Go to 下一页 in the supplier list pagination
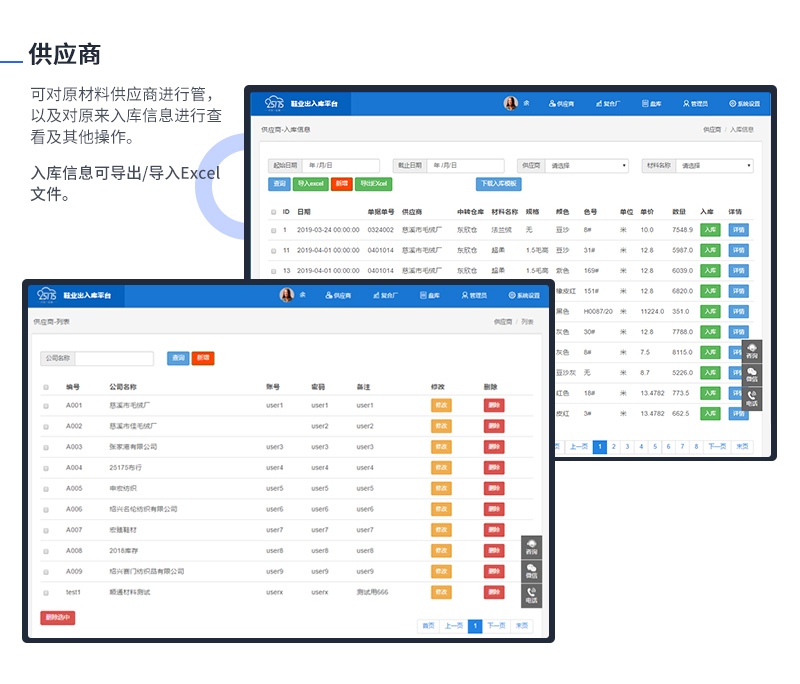 click(496, 626)
